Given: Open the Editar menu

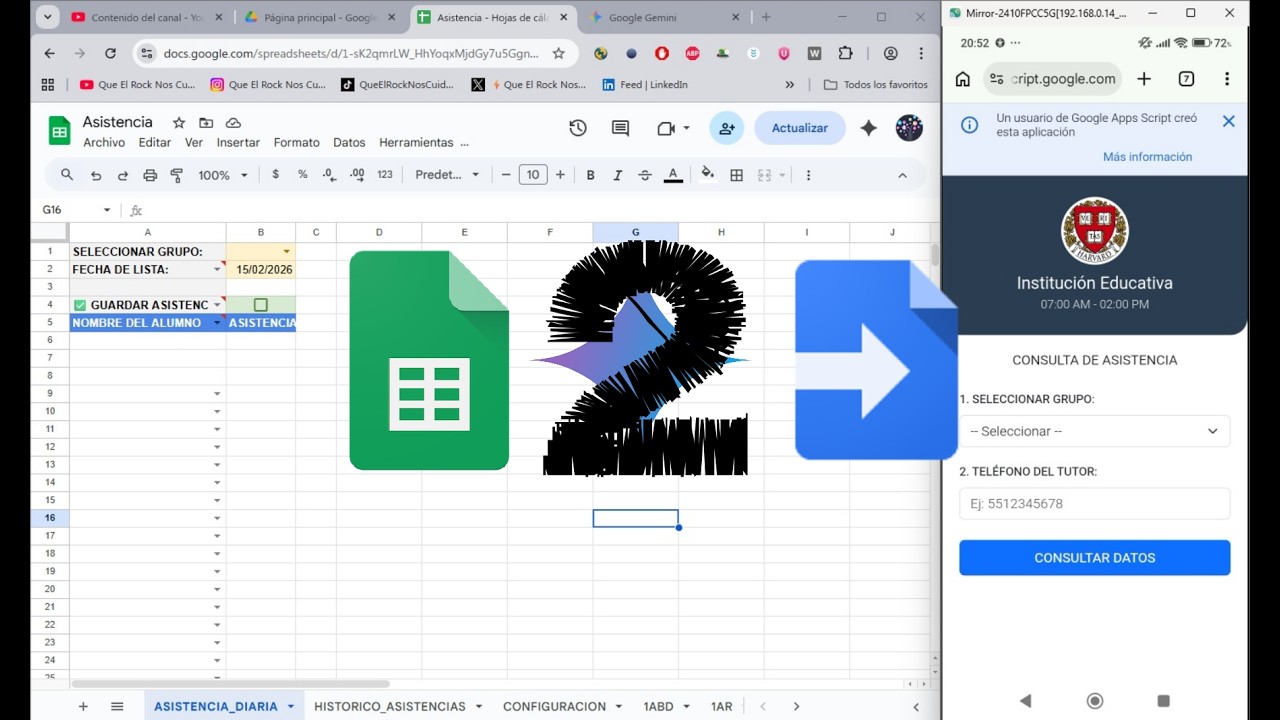Looking at the screenshot, I should click(x=155, y=143).
